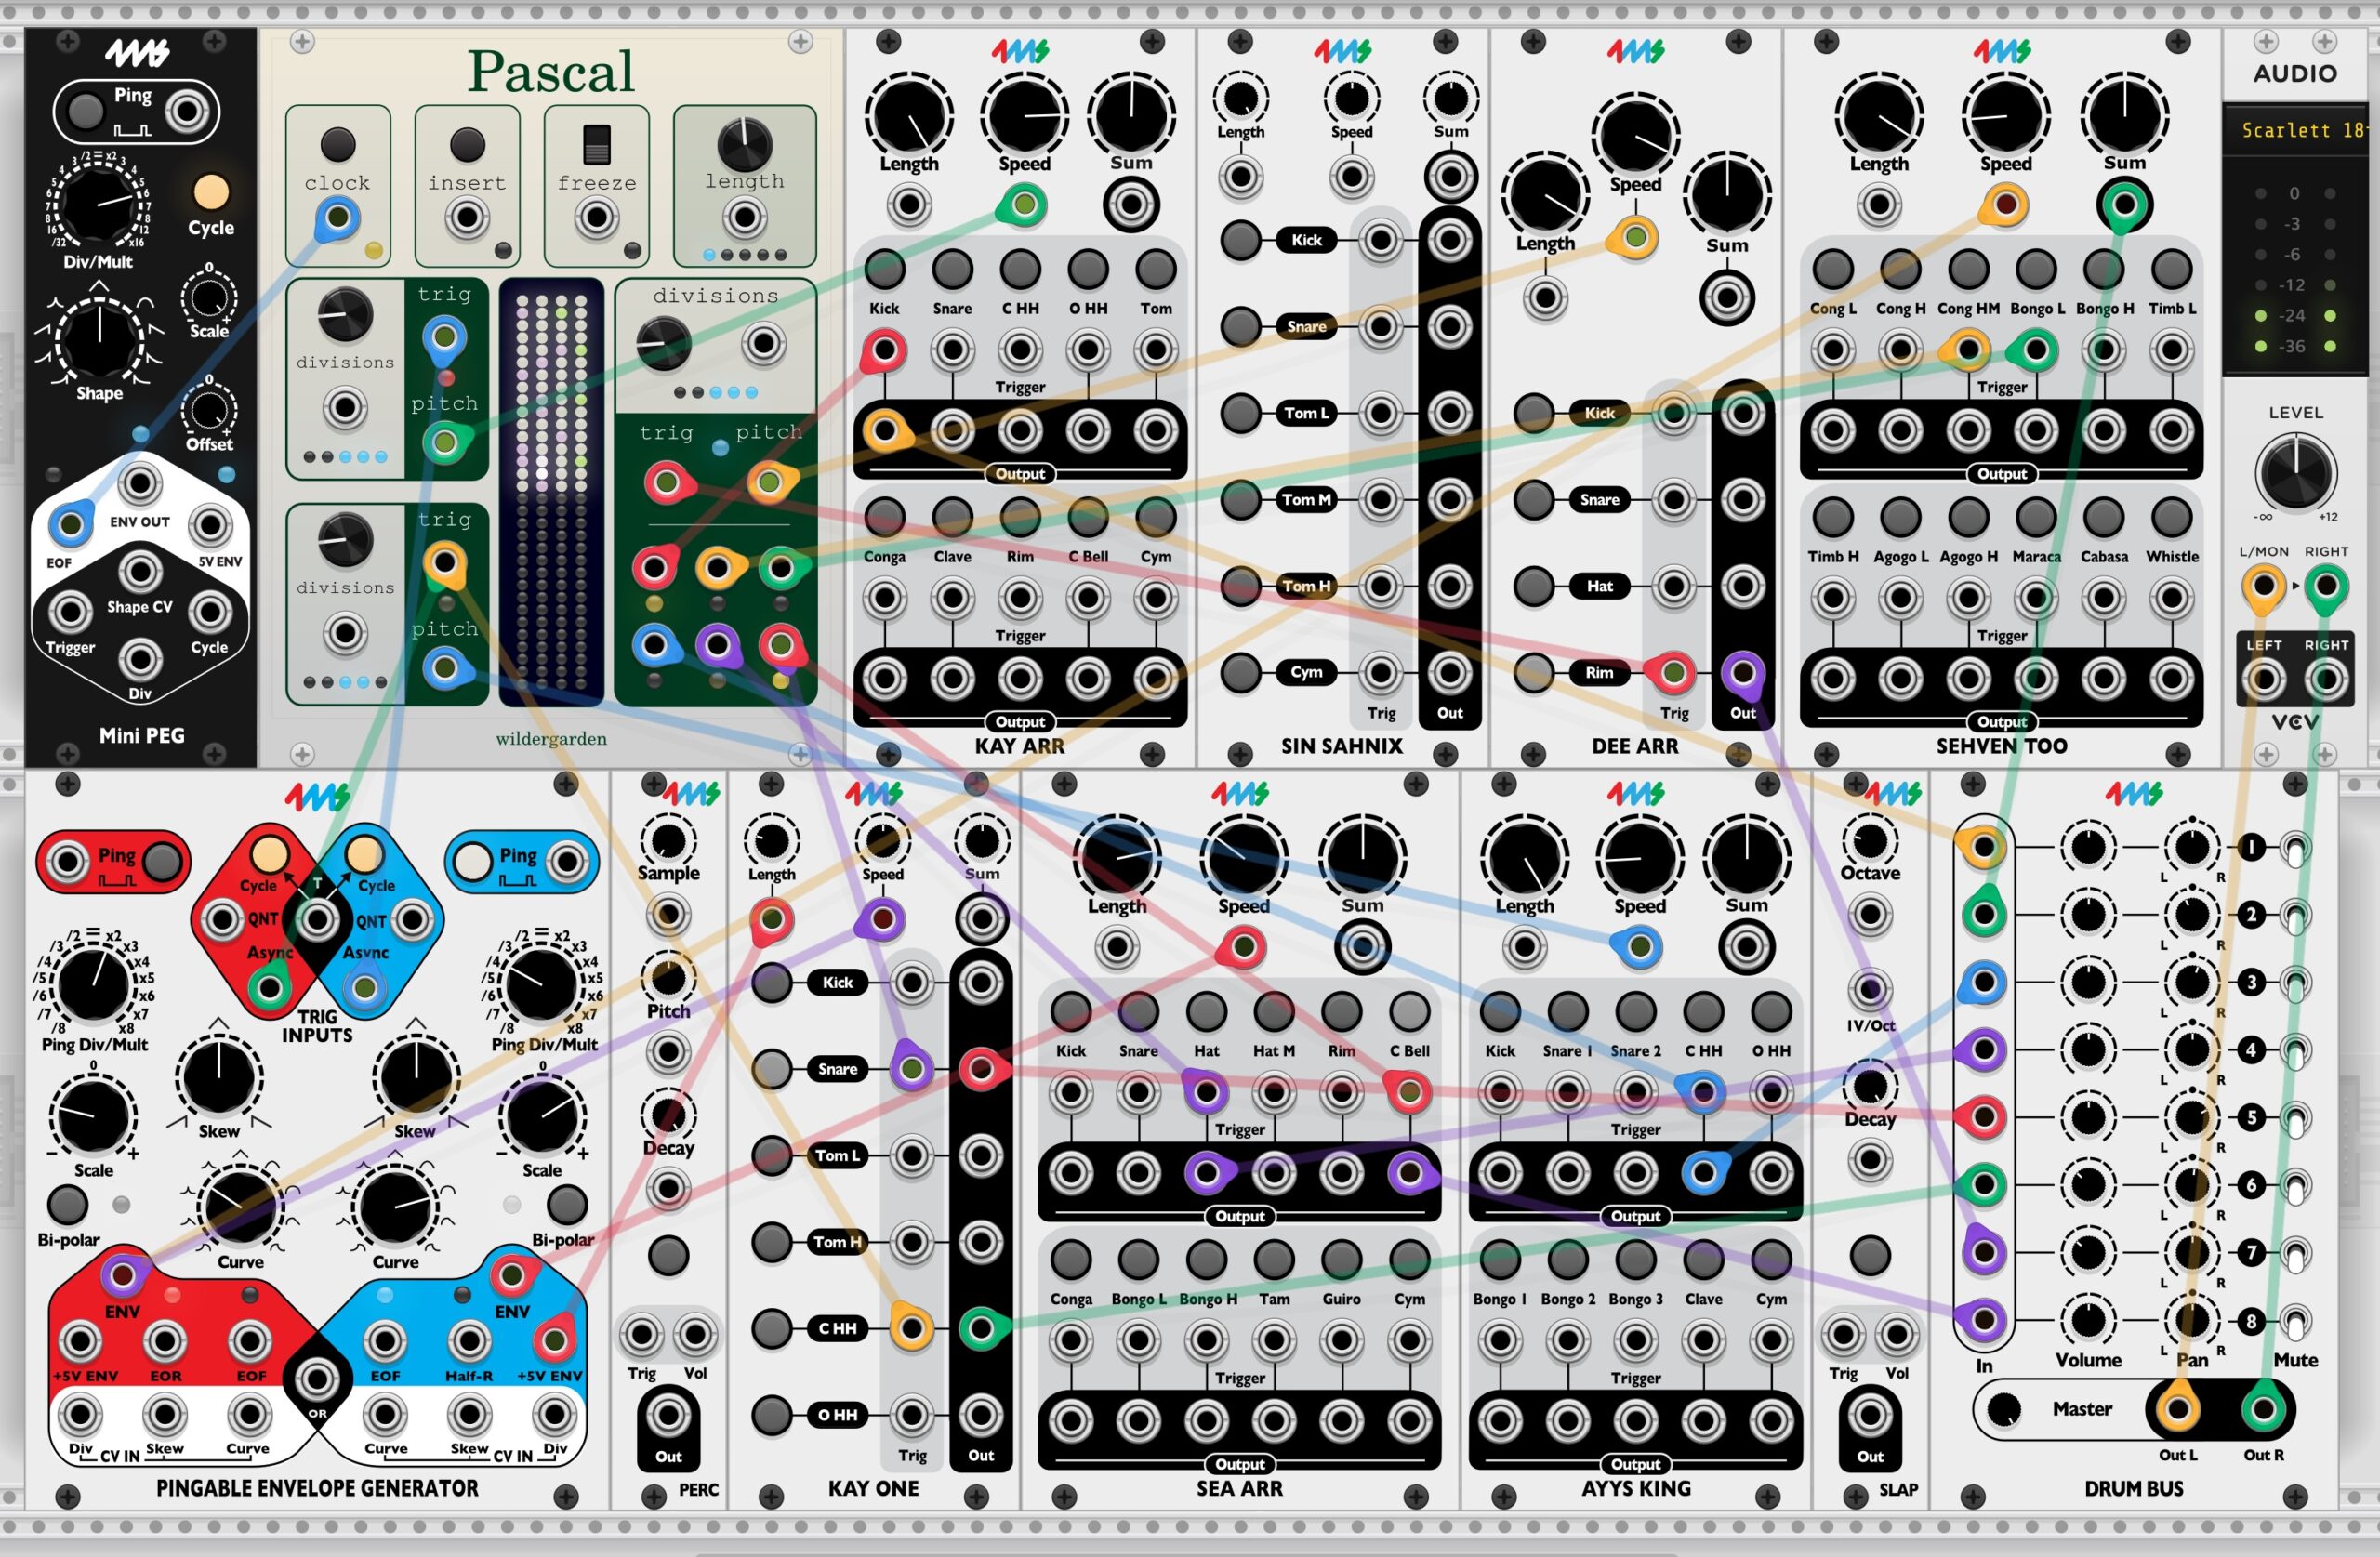Click the AYYS KING C HH output jack
The image size is (2380, 1557).
coord(1703,1172)
